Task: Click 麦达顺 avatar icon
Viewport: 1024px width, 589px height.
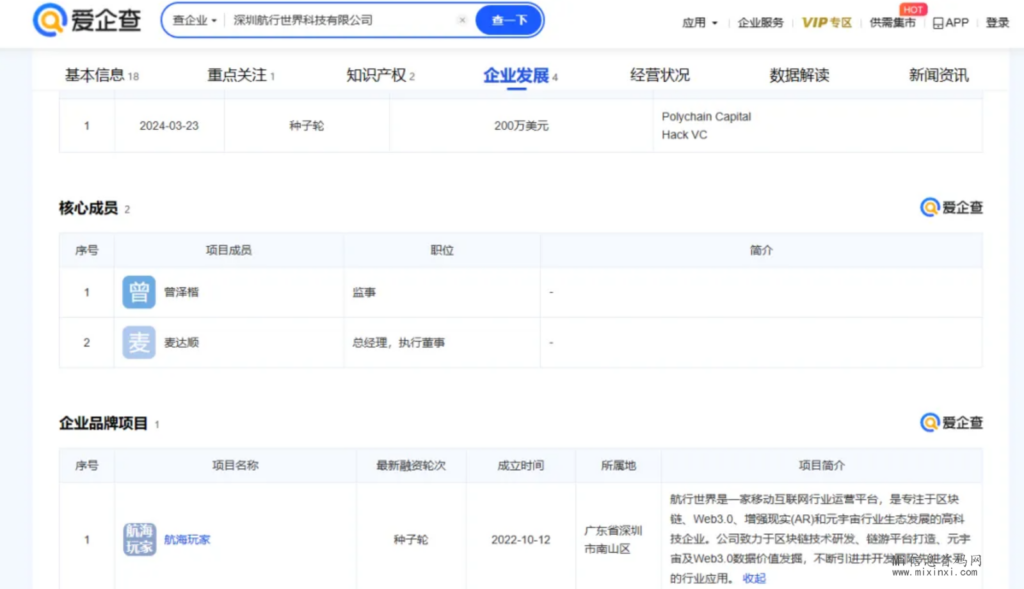Action: pos(139,343)
